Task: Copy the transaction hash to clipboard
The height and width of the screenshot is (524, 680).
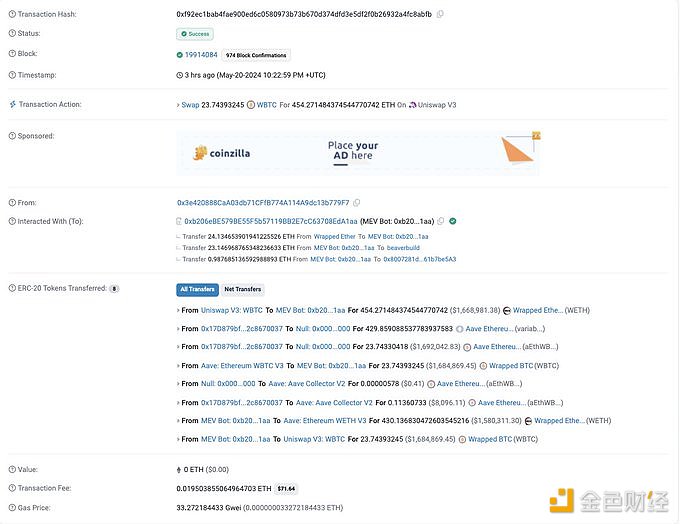Action: 440,14
